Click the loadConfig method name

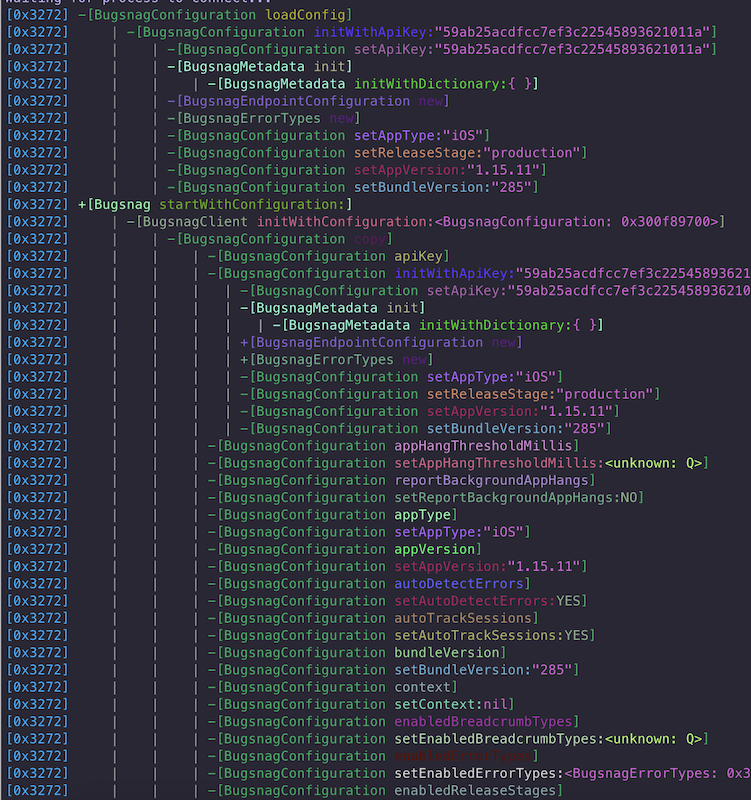305,15
